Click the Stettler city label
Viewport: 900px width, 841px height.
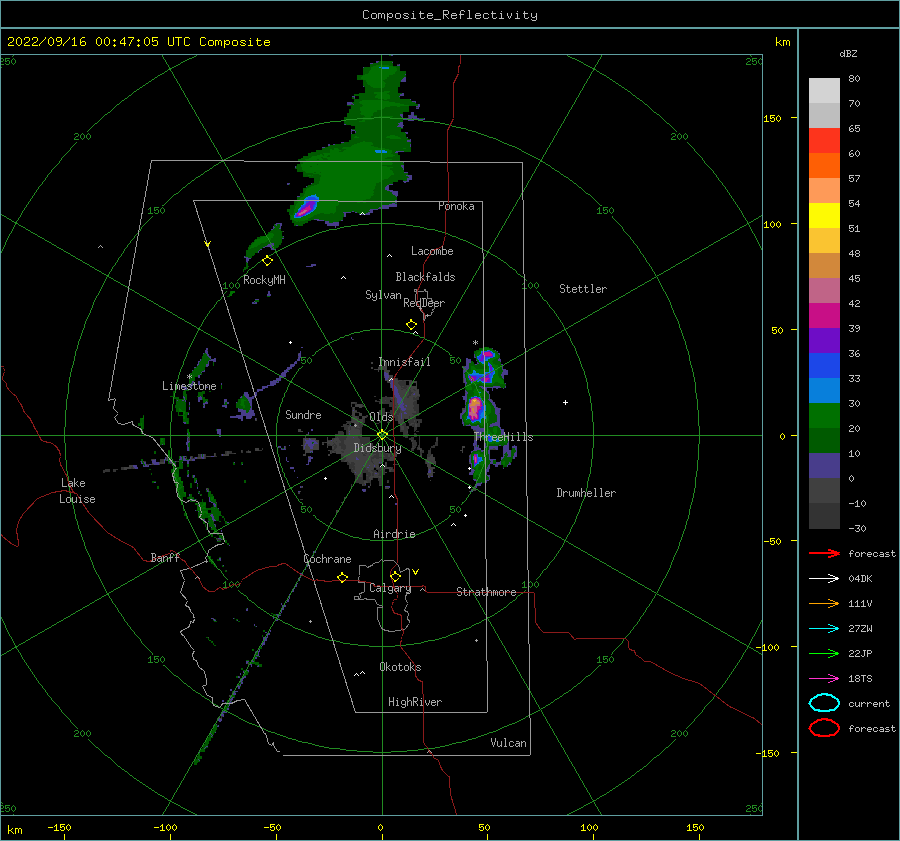(583, 289)
